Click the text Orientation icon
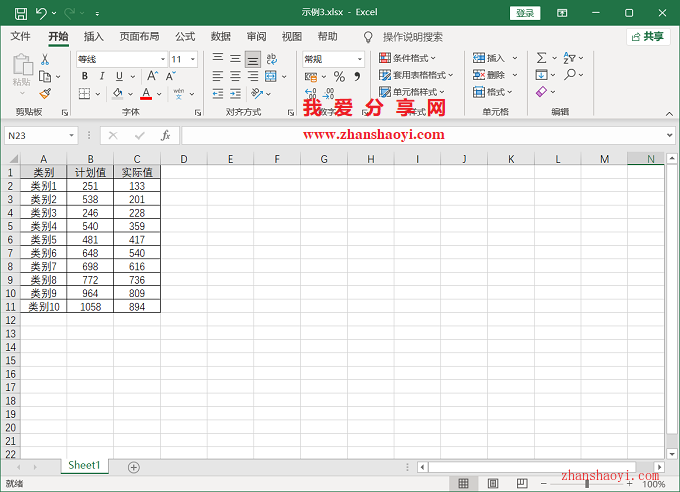Image resolution: width=680 pixels, height=492 pixels. pyautogui.click(x=257, y=93)
